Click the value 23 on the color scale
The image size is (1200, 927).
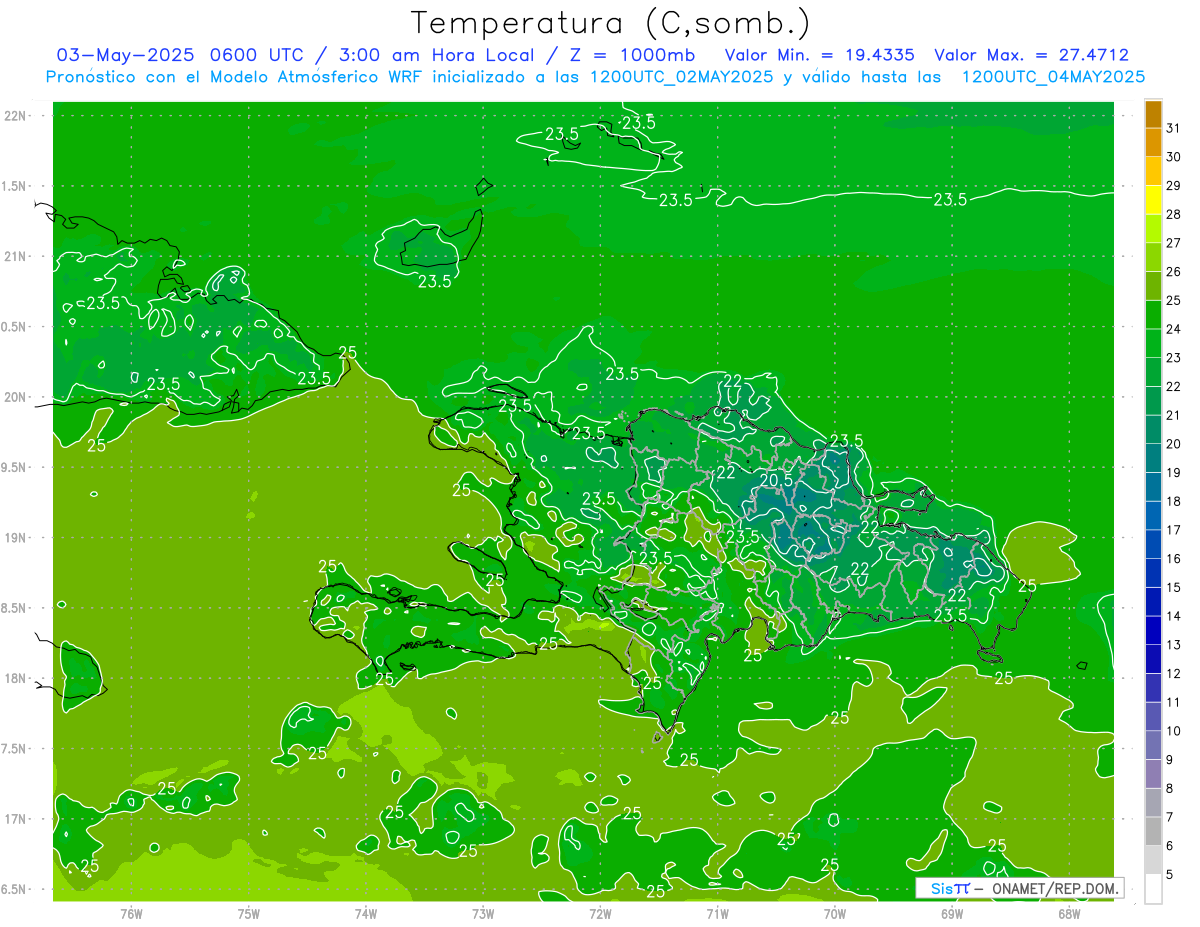(x=1174, y=358)
